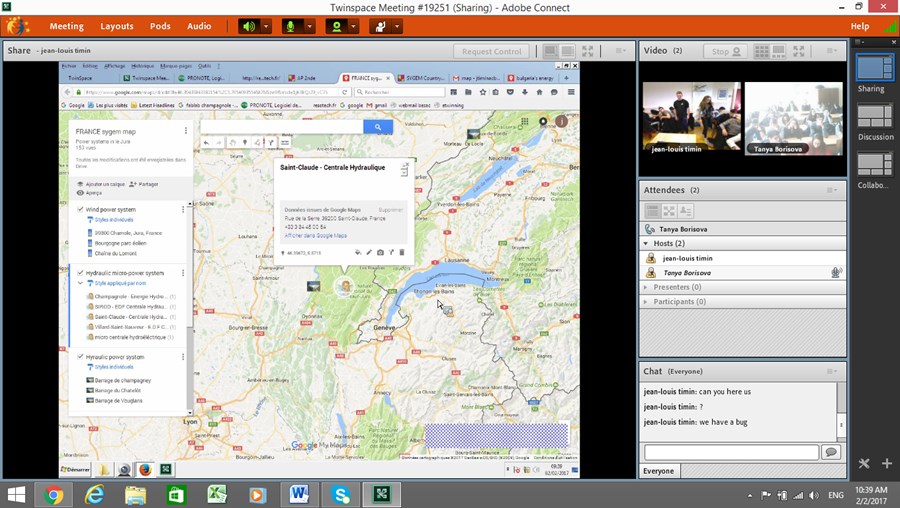Viewport: 900px width, 508px height.
Task: Click the Stop video button
Action: [721, 51]
